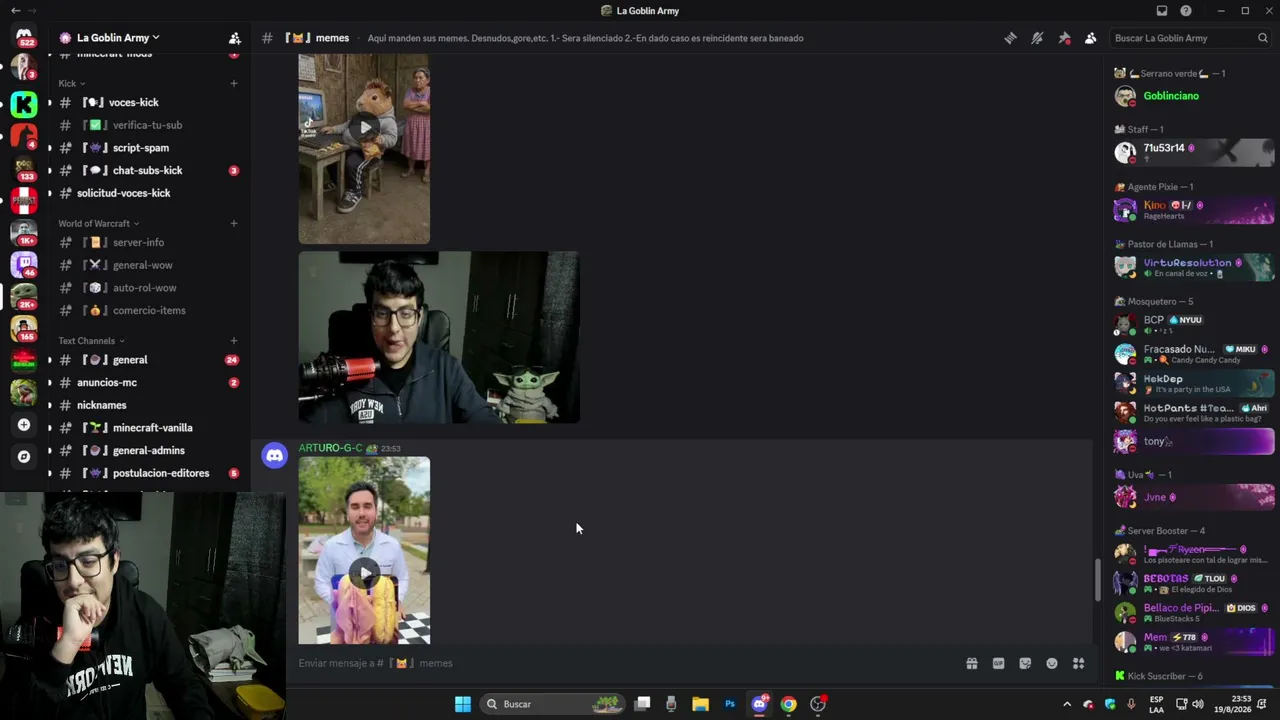This screenshot has height=720, width=1280.
Task: Open the general text channel
Action: (x=148, y=360)
